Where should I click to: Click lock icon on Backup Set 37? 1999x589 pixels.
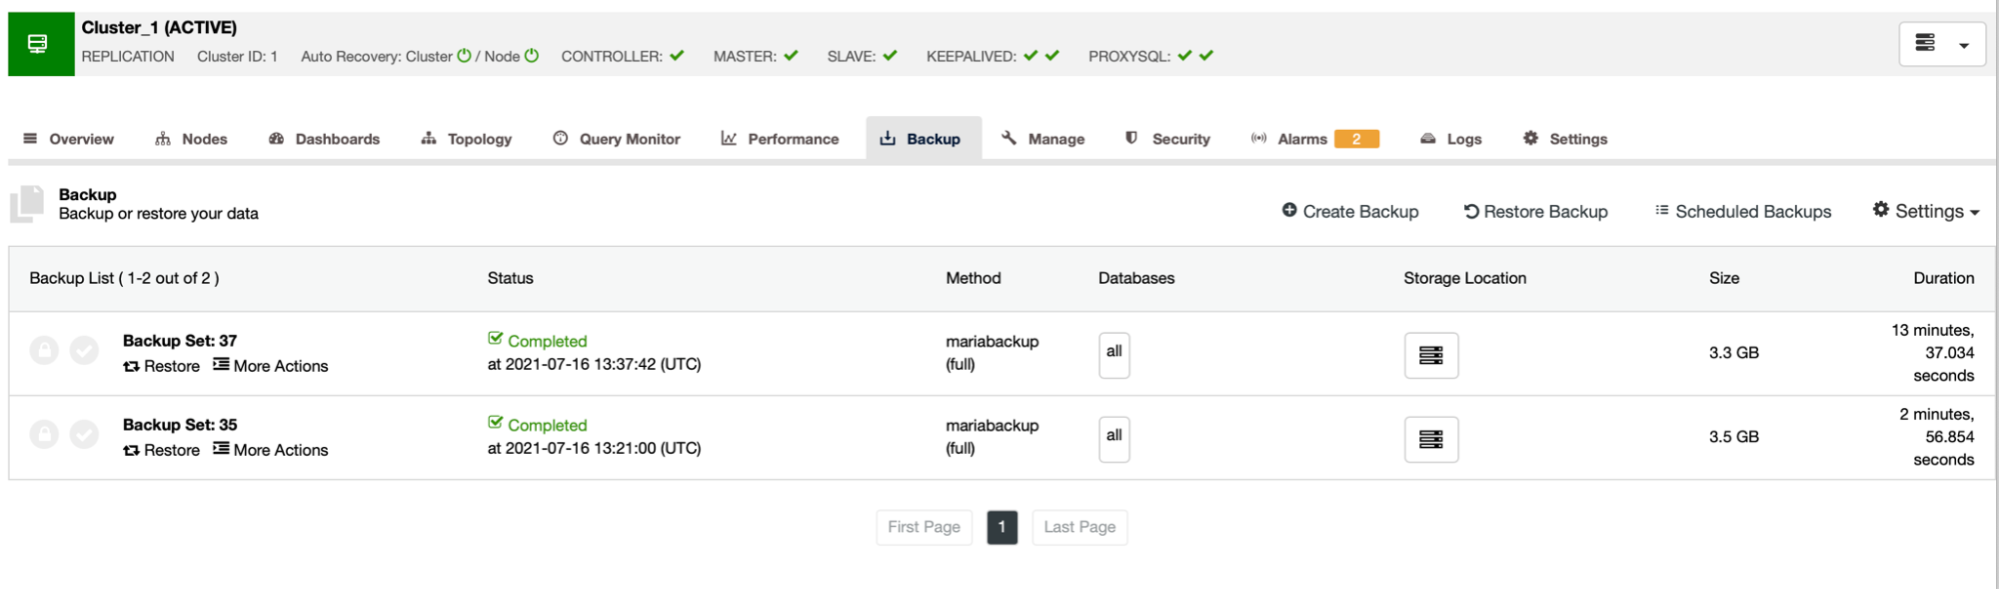point(44,350)
